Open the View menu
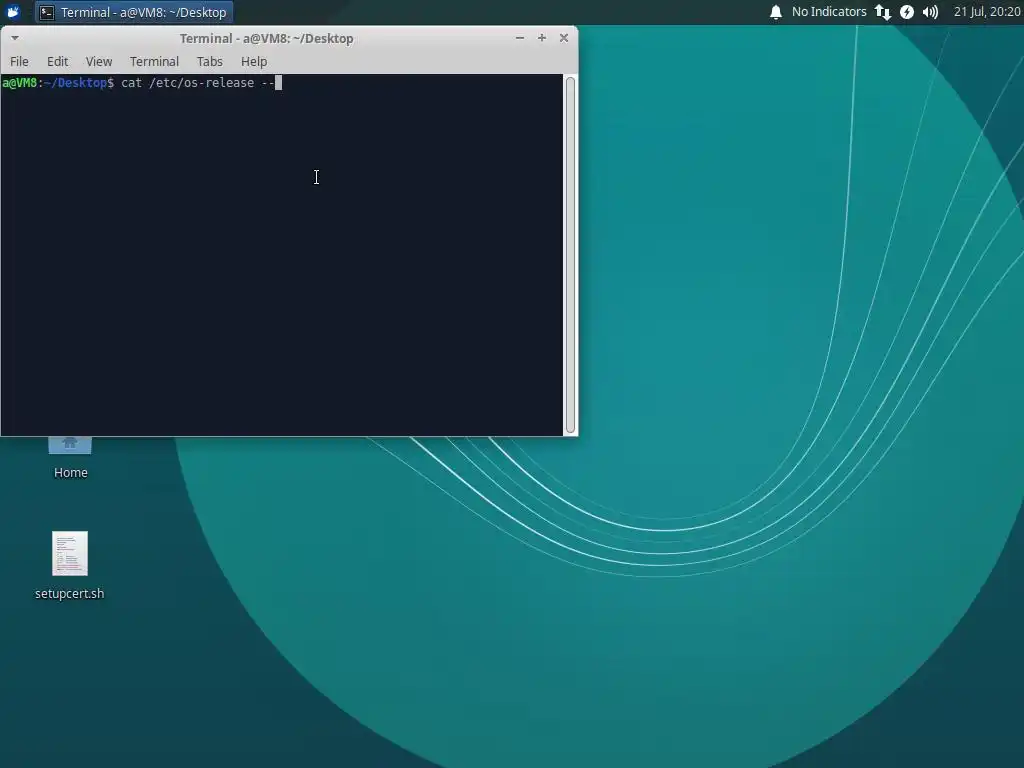 pos(99,61)
